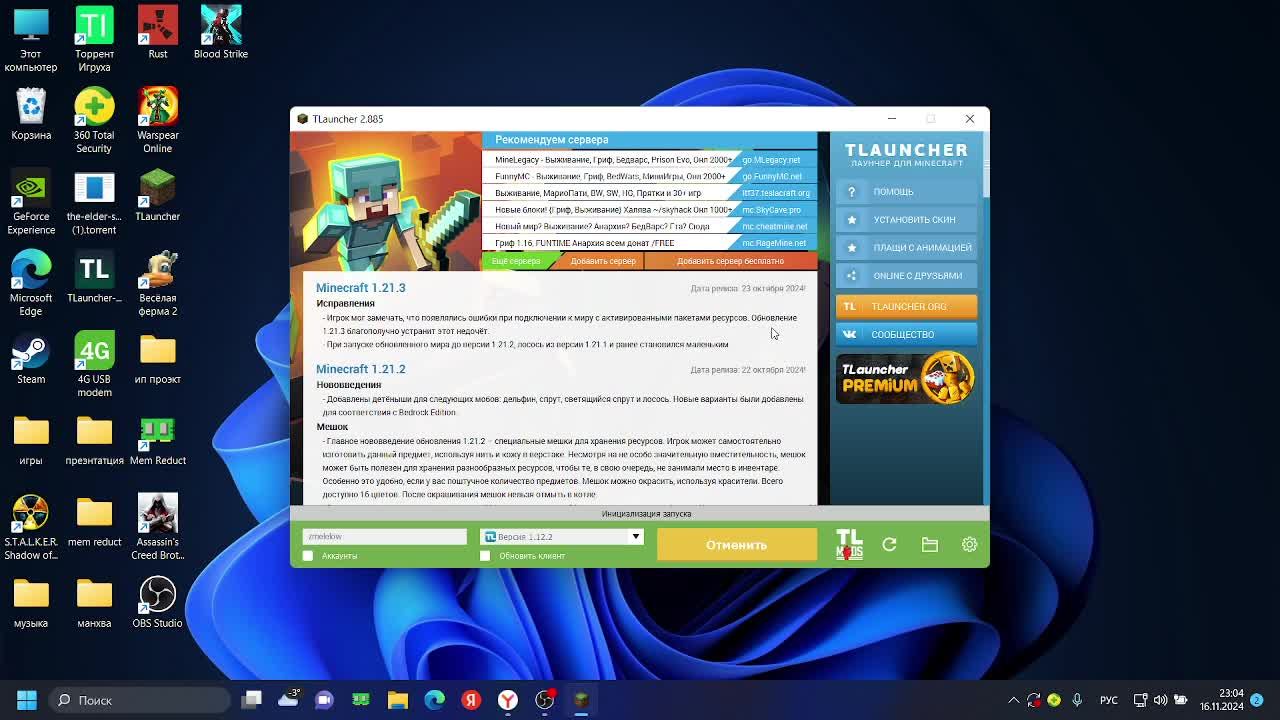Open the mem reduct folder on desktop
The width and height of the screenshot is (1280, 720).
point(94,521)
